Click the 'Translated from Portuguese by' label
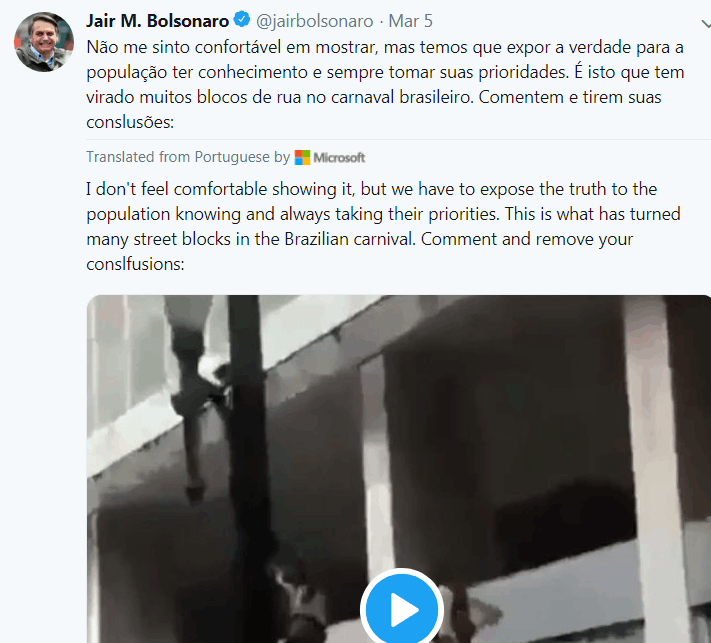 pyautogui.click(x=188, y=157)
